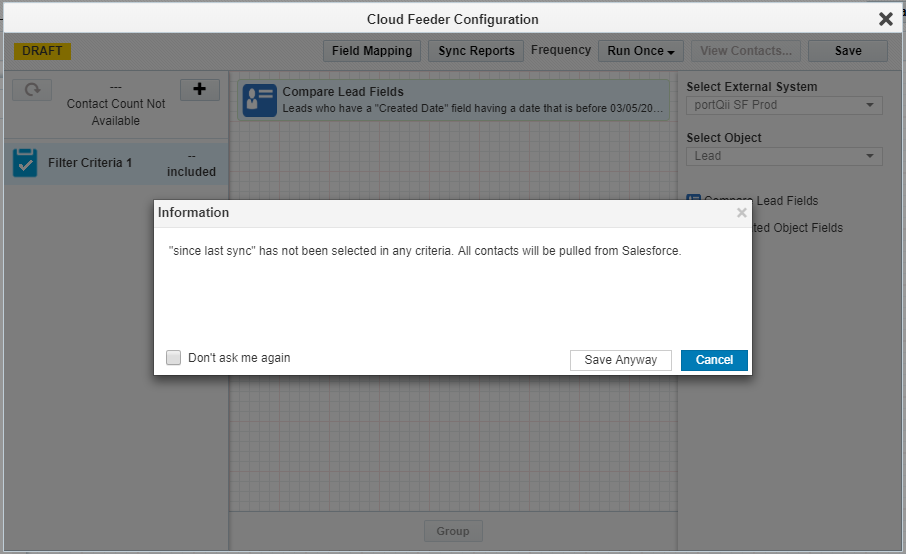Image resolution: width=906 pixels, height=554 pixels.
Task: Click the View Contacts button
Action: [x=745, y=51]
